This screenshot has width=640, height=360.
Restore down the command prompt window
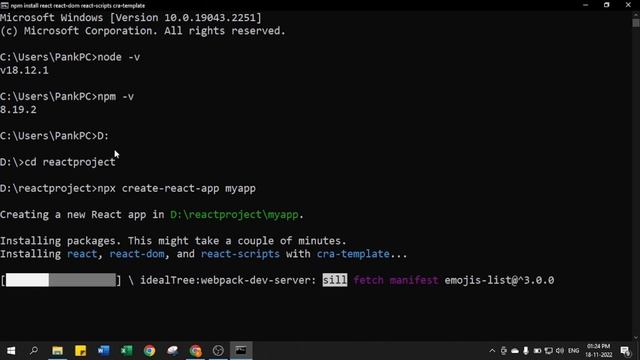pos(607,5)
